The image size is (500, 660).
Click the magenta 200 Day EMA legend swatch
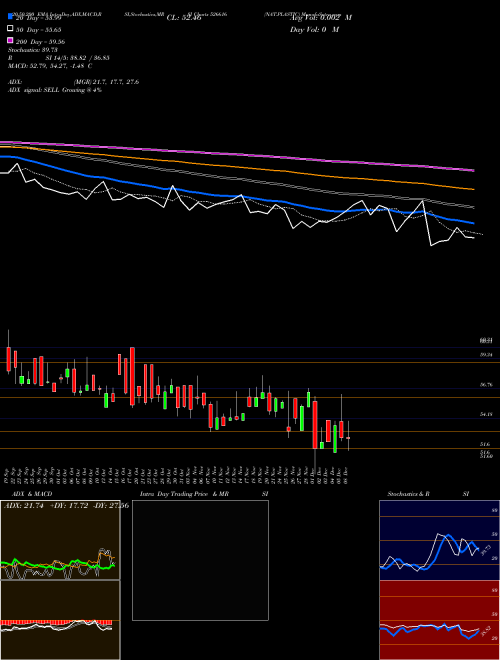click(11, 40)
